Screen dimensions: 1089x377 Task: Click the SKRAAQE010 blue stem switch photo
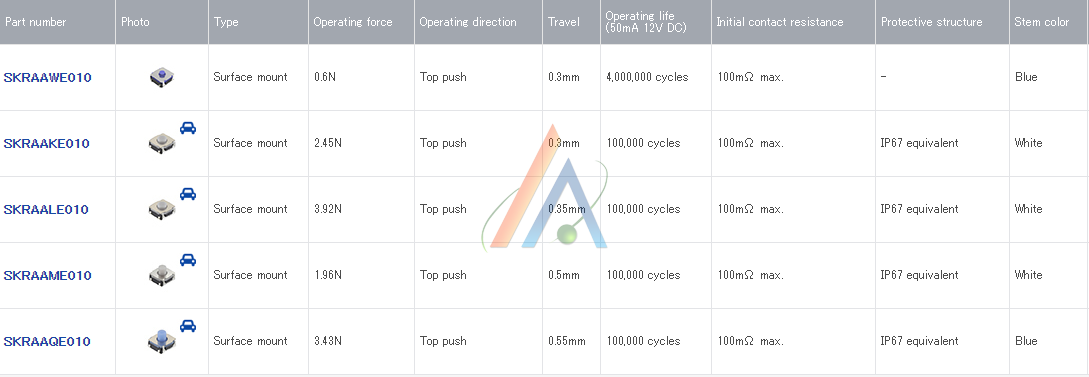click(162, 340)
